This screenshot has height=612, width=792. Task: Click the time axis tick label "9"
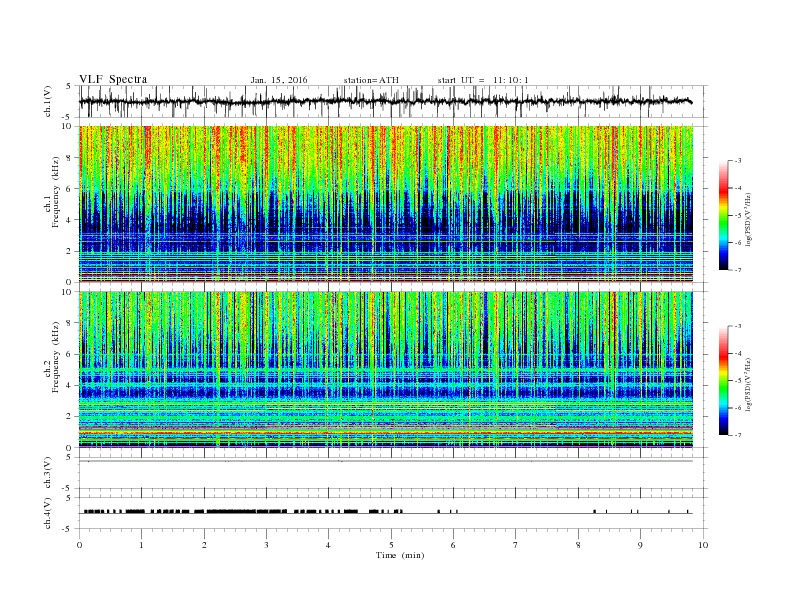[640, 545]
